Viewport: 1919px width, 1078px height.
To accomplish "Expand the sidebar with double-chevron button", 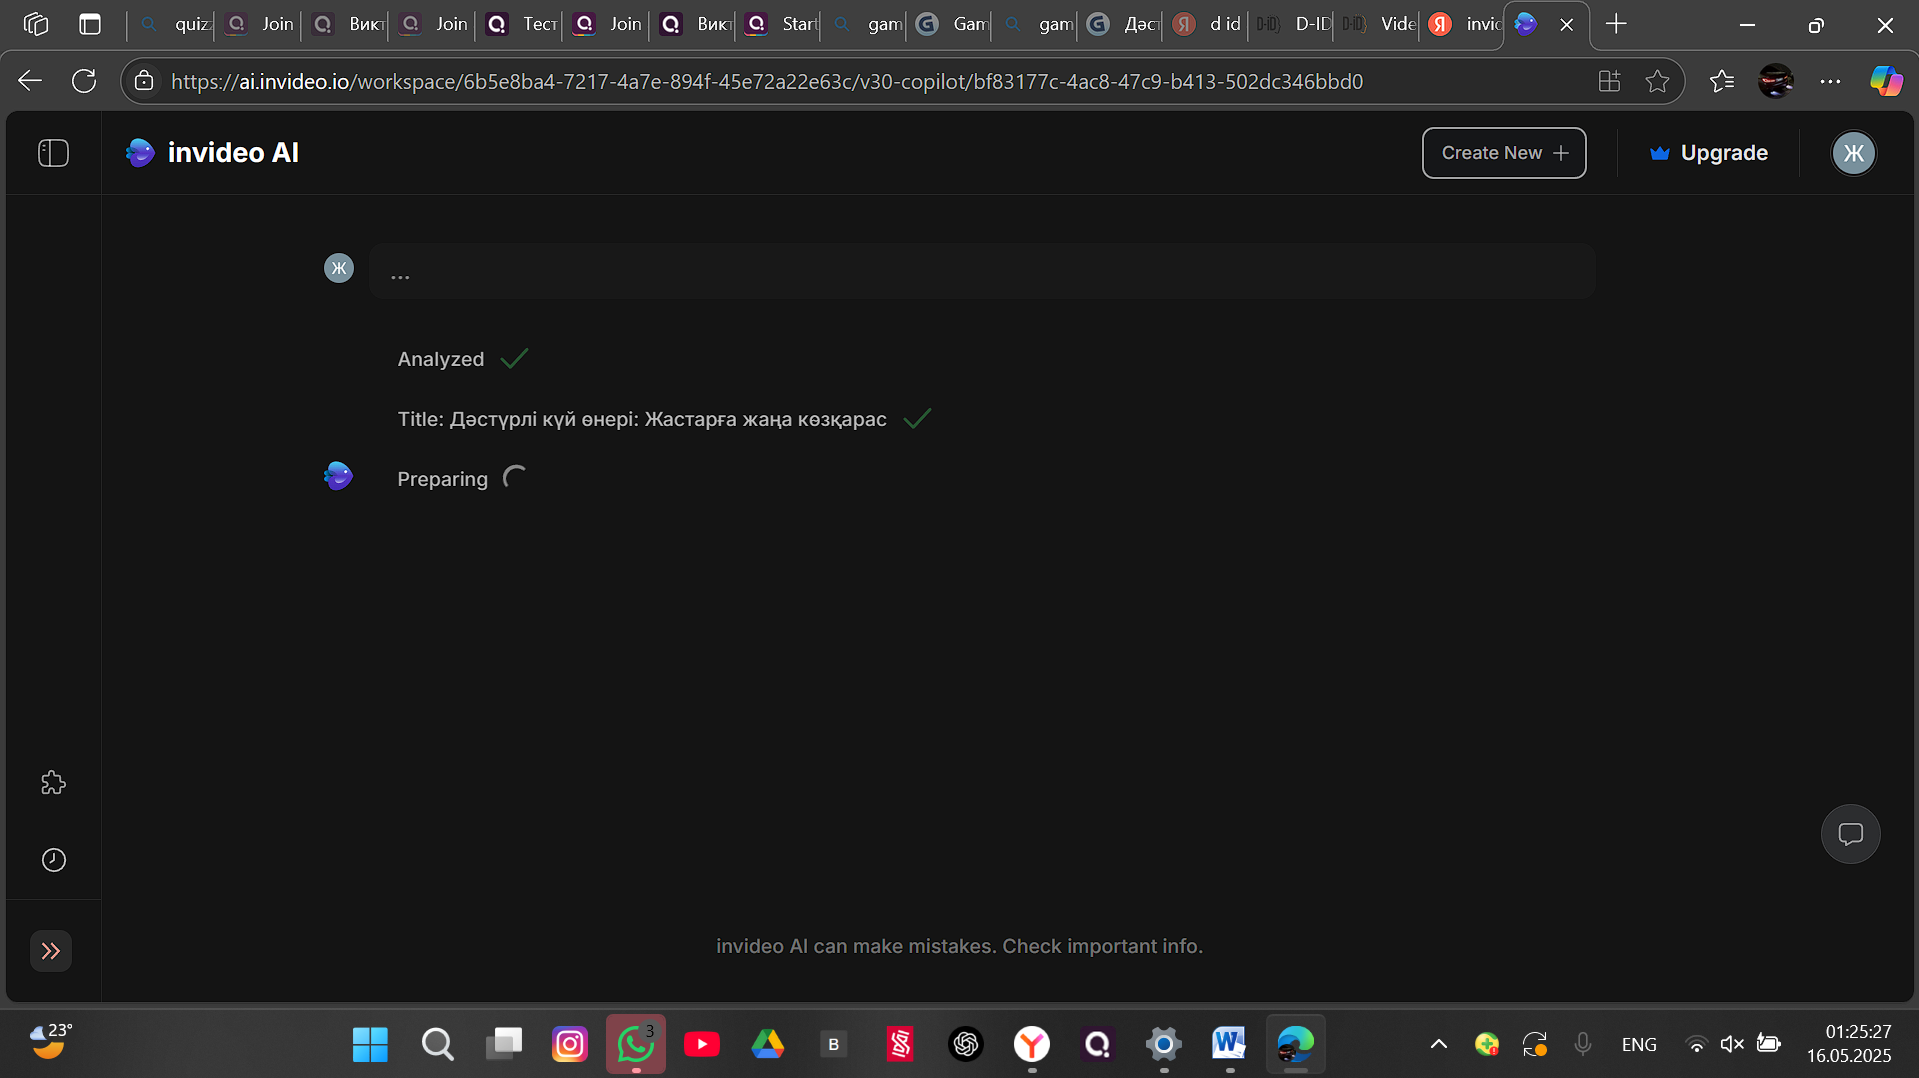I will click(x=51, y=951).
